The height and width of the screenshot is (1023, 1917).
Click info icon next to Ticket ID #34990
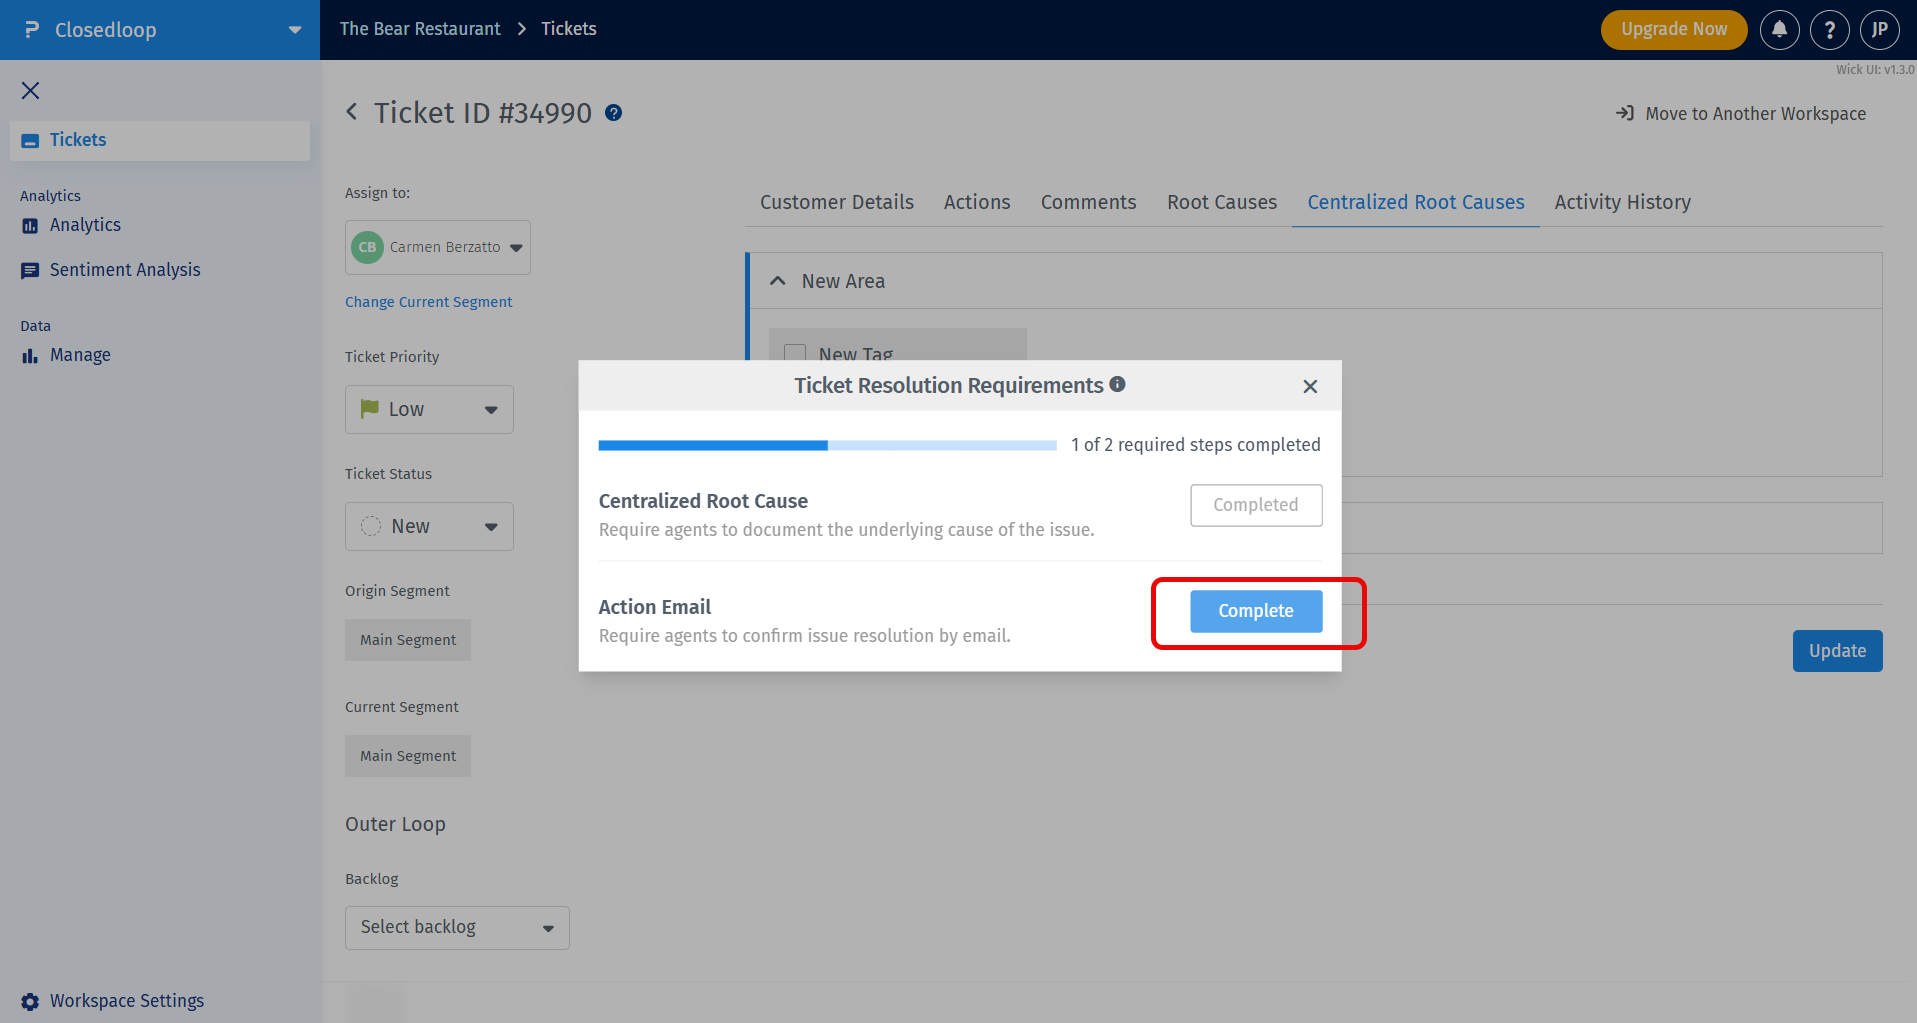pyautogui.click(x=614, y=113)
